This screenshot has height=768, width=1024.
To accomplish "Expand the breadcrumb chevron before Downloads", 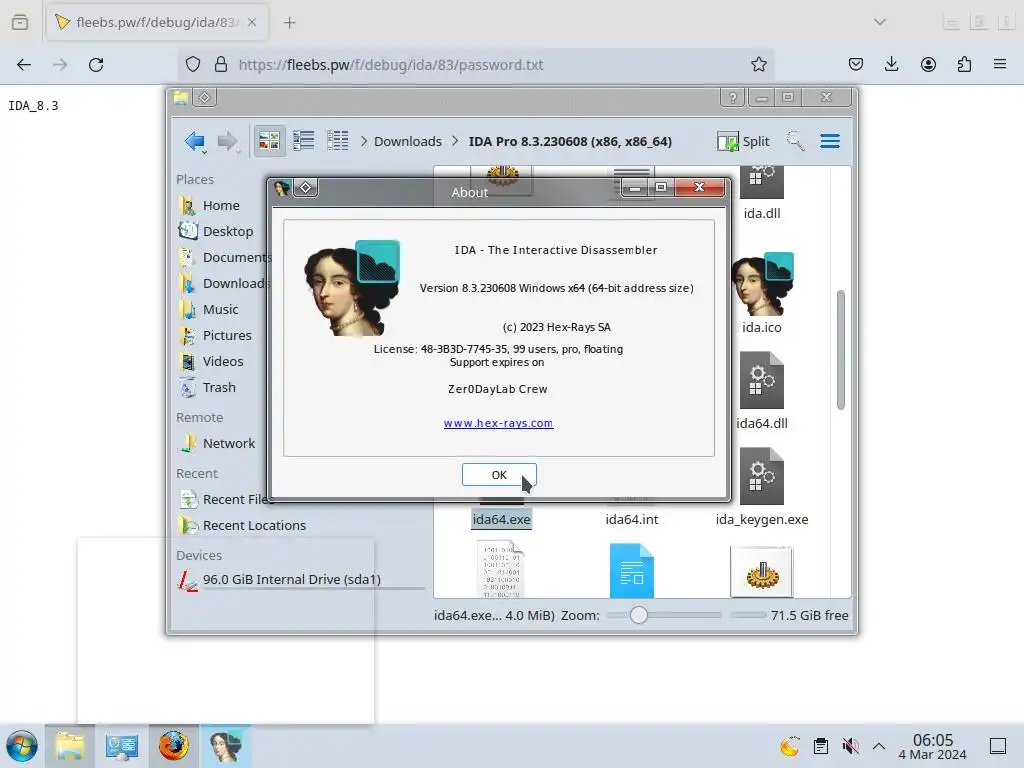I will click(x=364, y=142).
